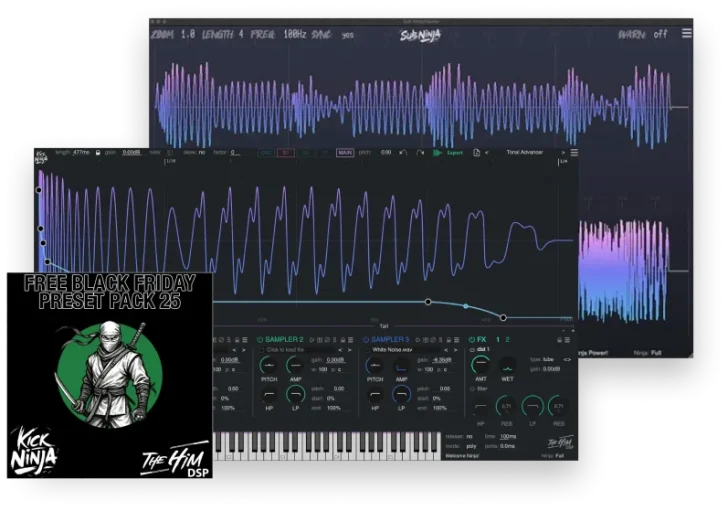Select the MAIN view button
The width and height of the screenshot is (728, 511).
pos(344,153)
